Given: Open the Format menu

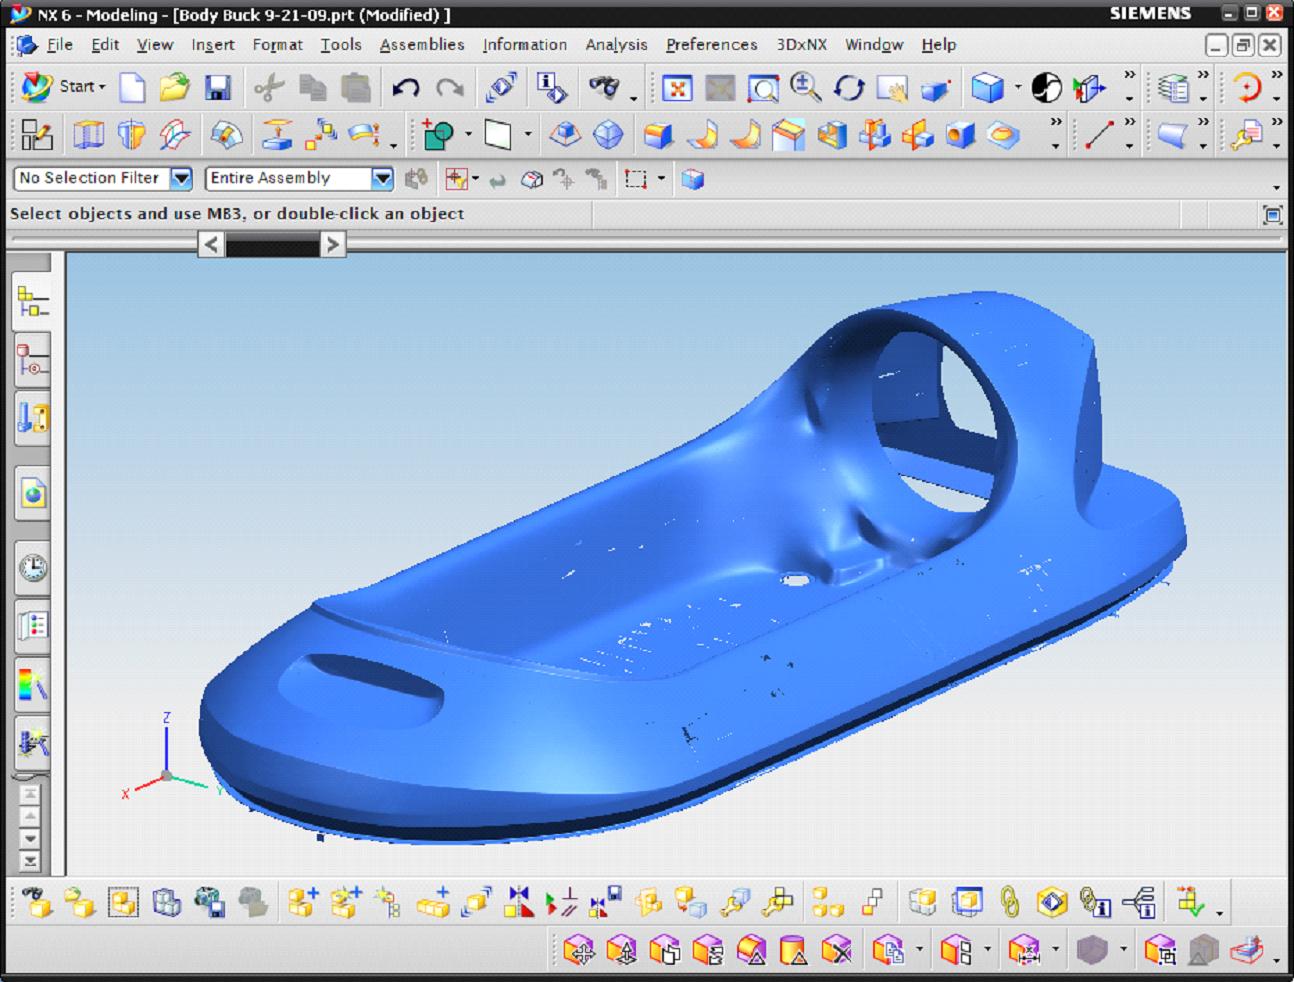Looking at the screenshot, I should point(277,45).
